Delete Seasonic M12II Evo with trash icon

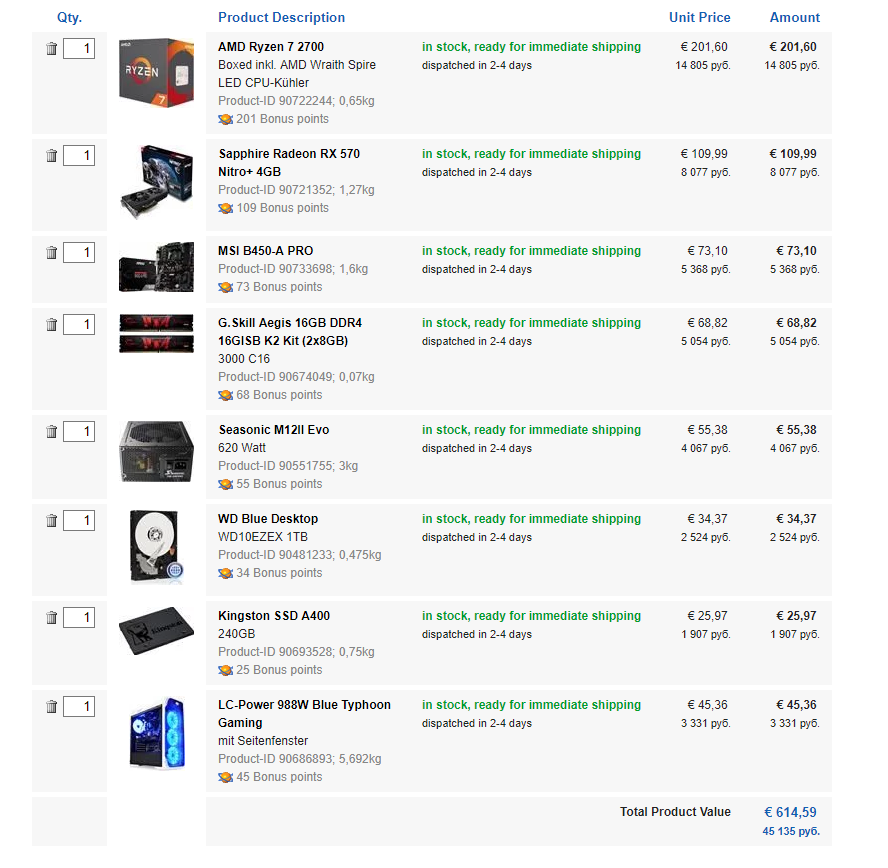pos(52,431)
